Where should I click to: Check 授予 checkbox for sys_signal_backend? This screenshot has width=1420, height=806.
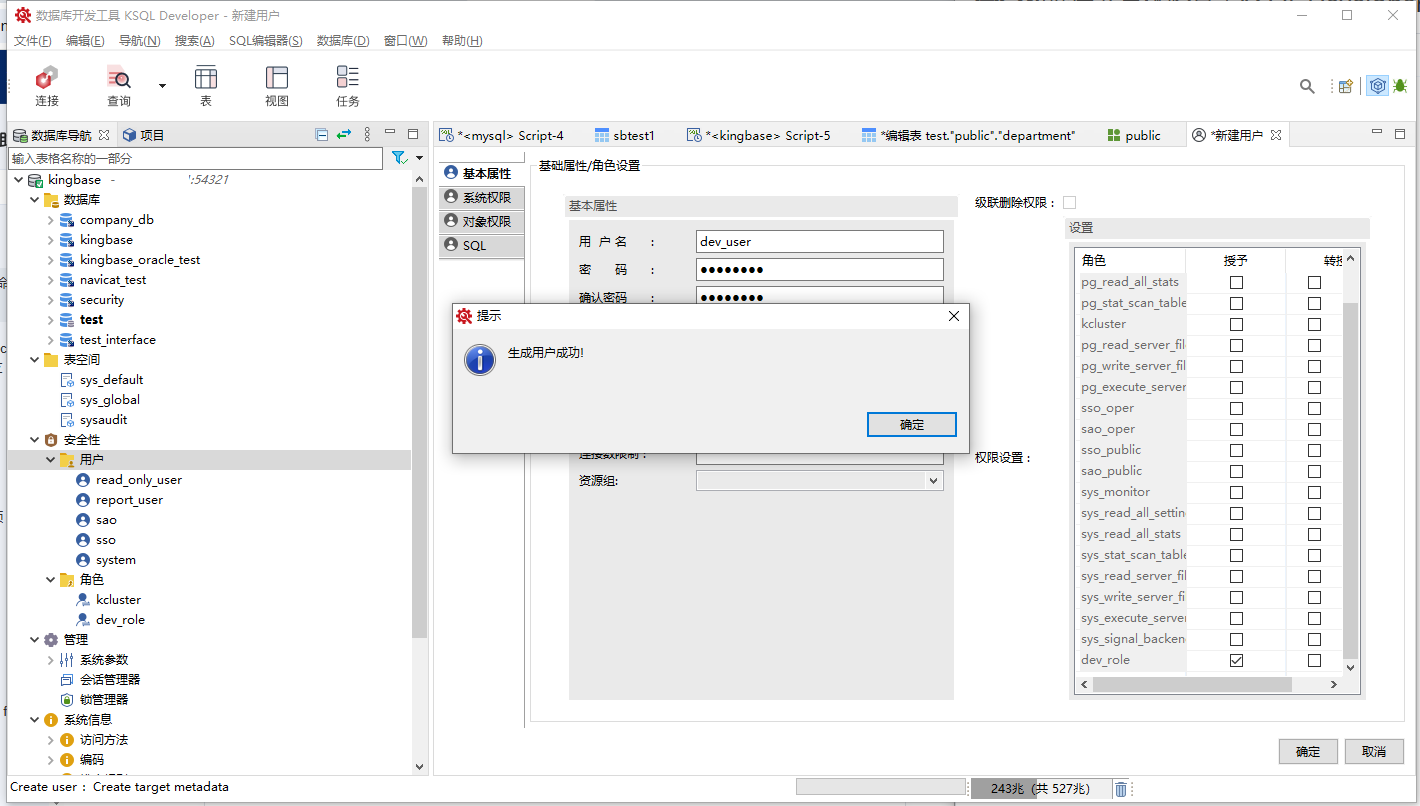click(x=1236, y=639)
